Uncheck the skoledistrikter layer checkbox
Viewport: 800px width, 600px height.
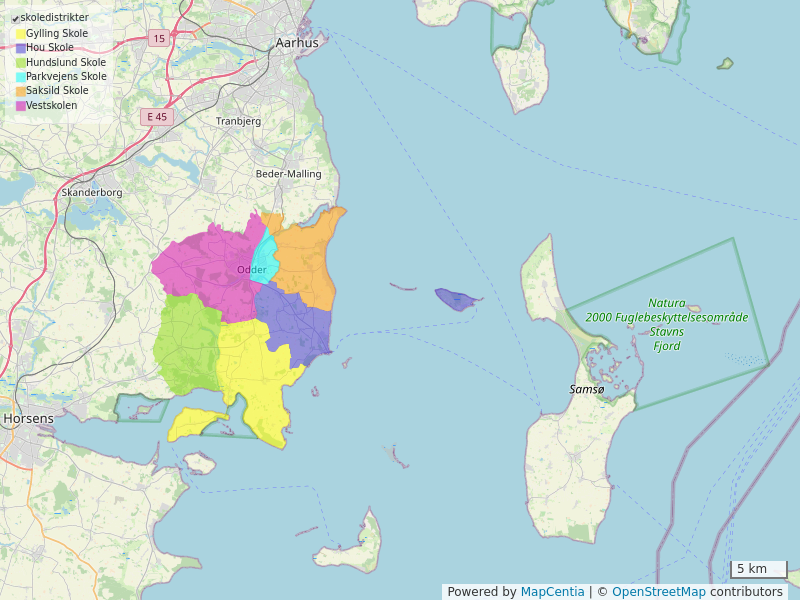pyautogui.click(x=16, y=19)
